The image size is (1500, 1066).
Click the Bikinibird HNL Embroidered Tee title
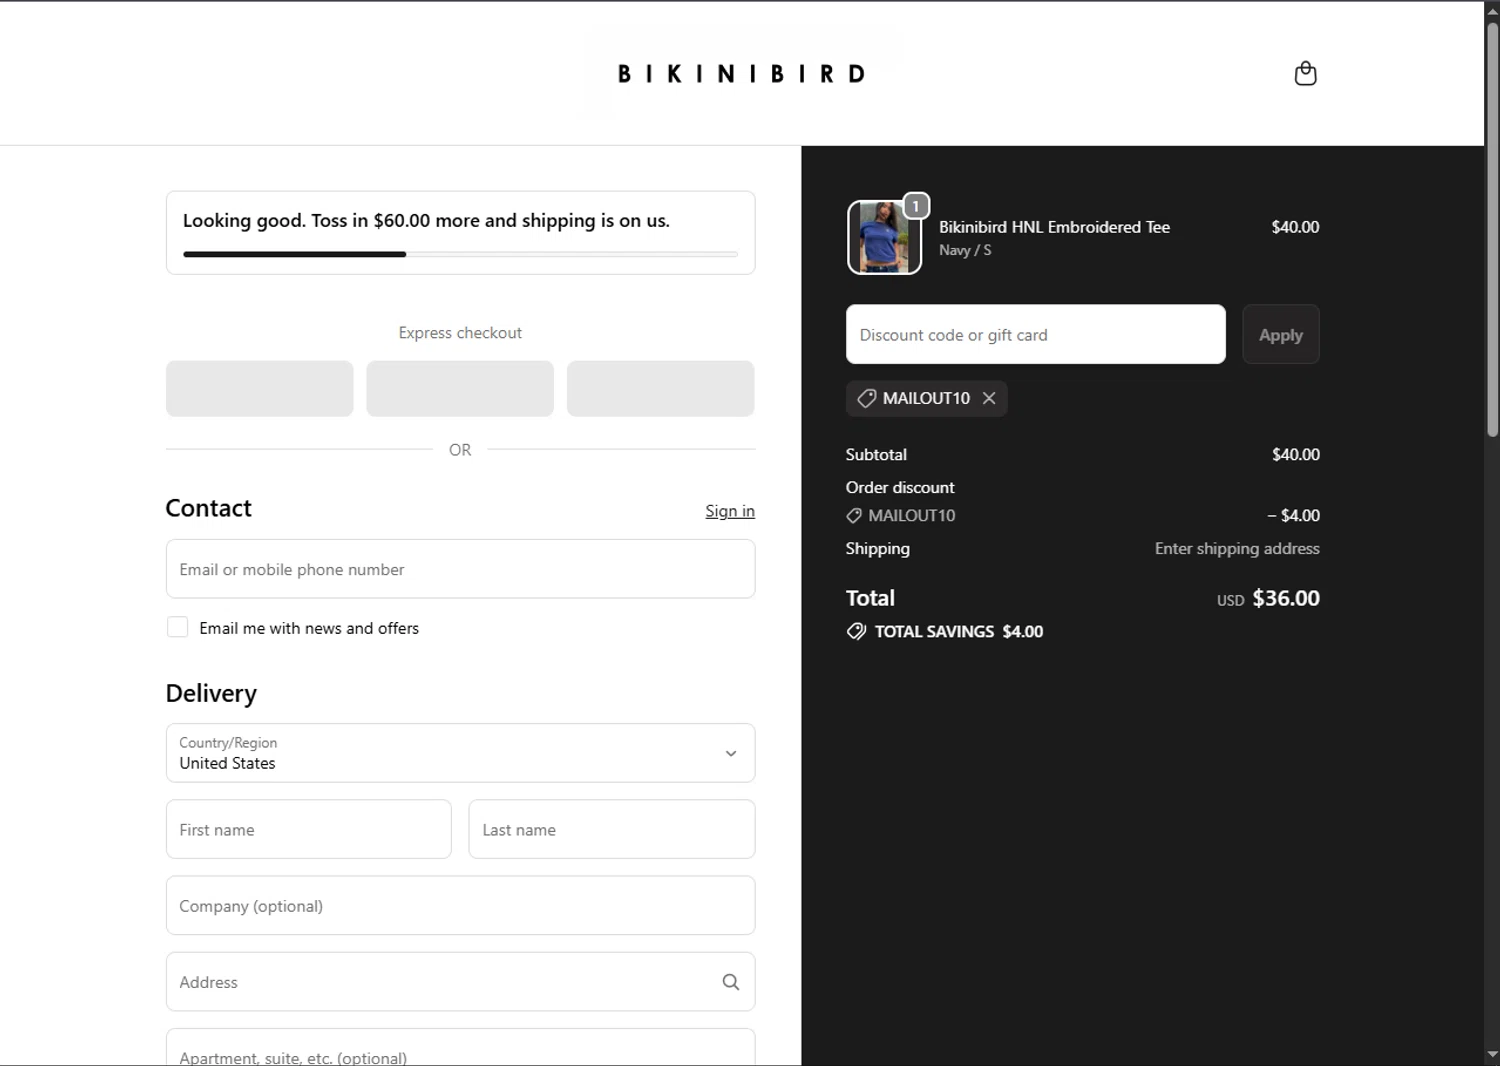coord(1054,227)
